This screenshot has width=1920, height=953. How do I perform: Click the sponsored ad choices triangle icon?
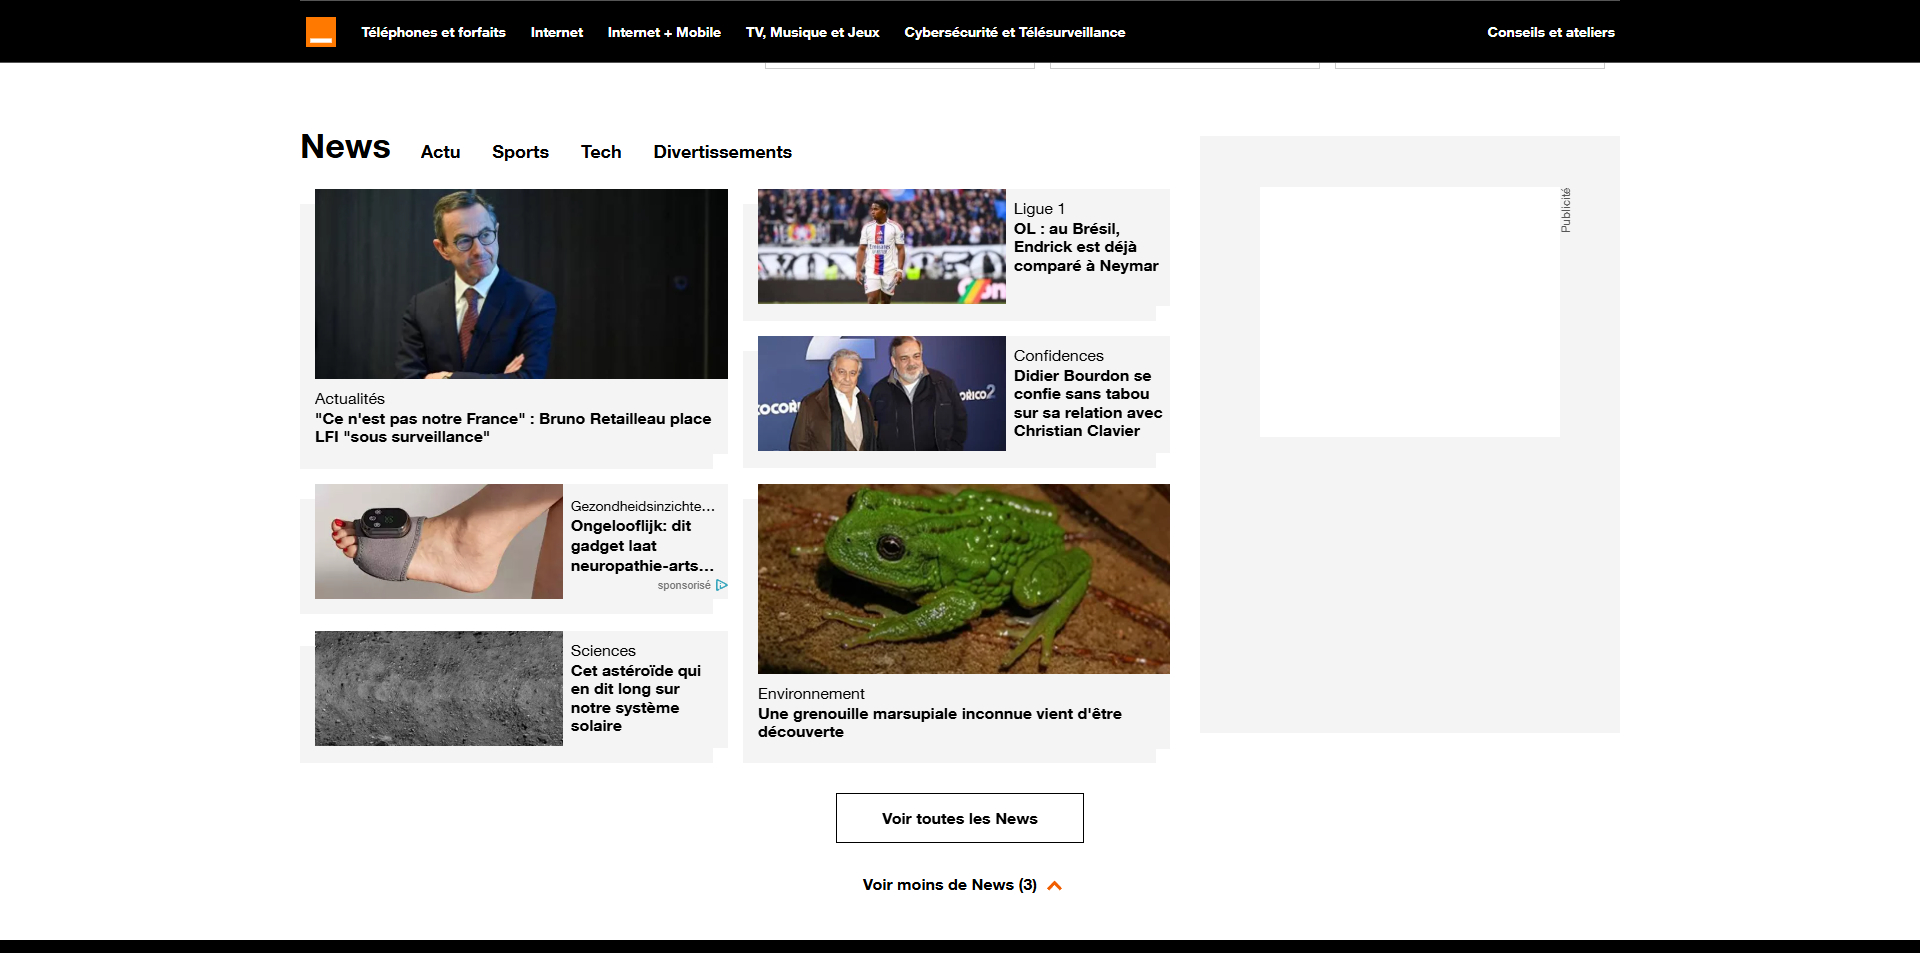722,585
